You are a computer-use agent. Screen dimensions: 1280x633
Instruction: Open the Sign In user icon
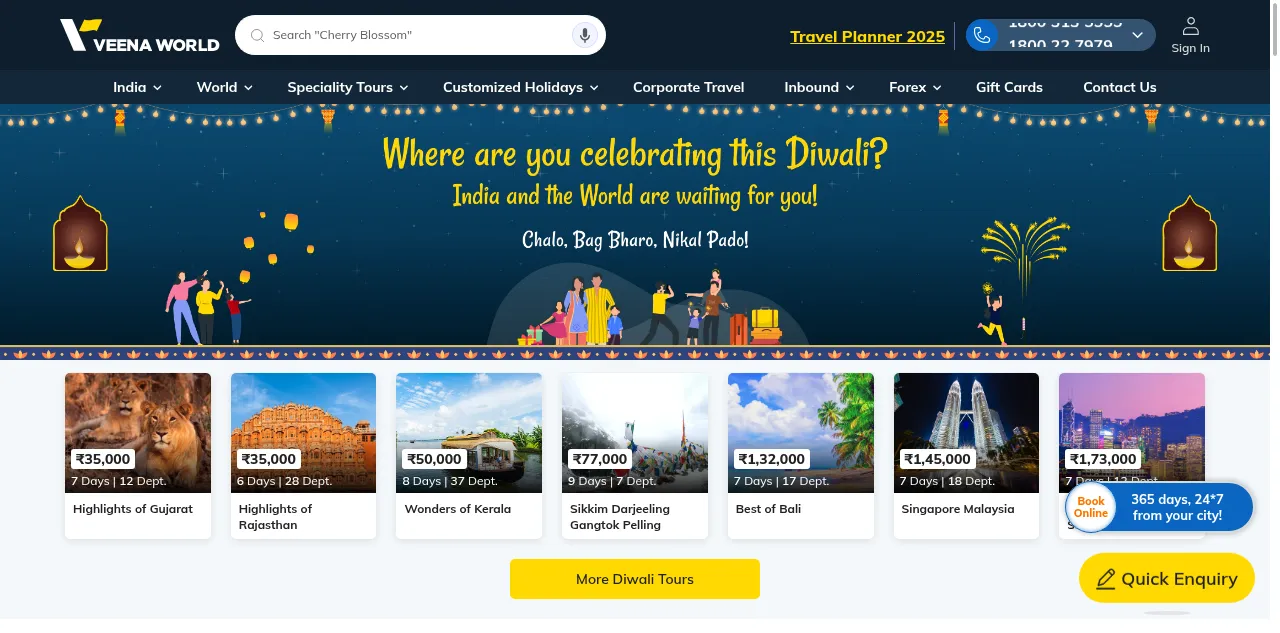1190,26
